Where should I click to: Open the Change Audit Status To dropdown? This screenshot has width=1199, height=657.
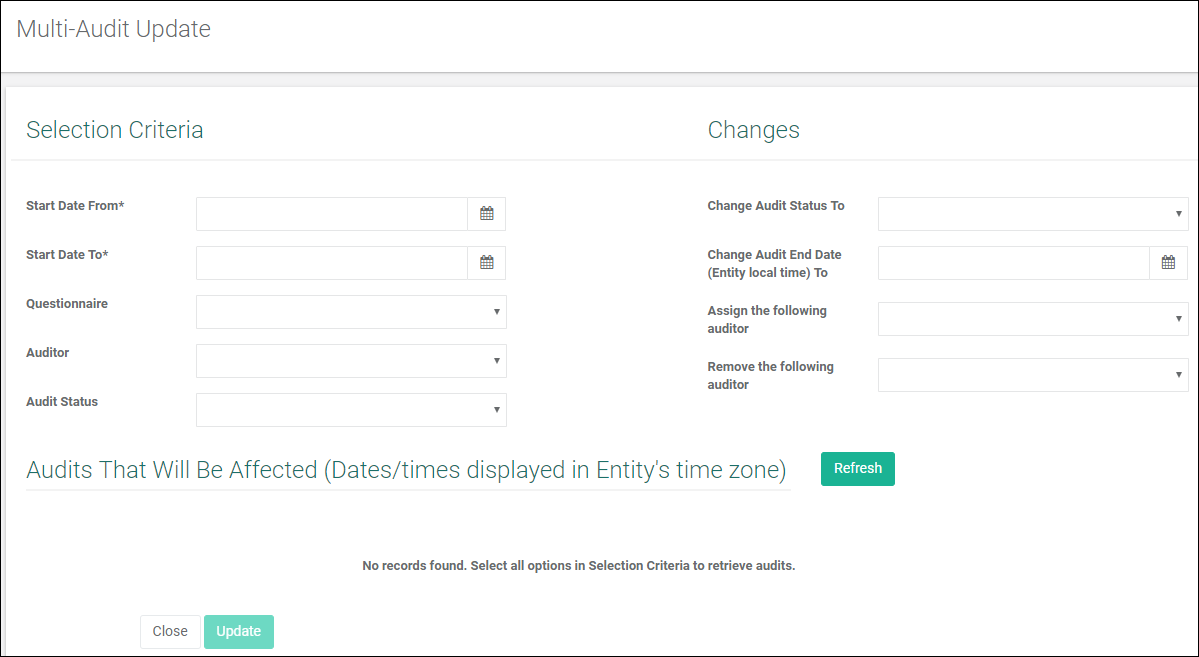click(1177, 213)
